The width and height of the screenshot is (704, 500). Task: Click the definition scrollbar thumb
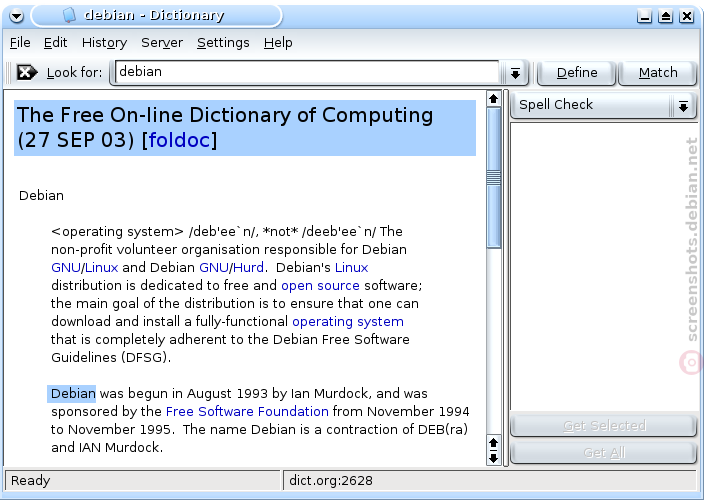tap(493, 177)
